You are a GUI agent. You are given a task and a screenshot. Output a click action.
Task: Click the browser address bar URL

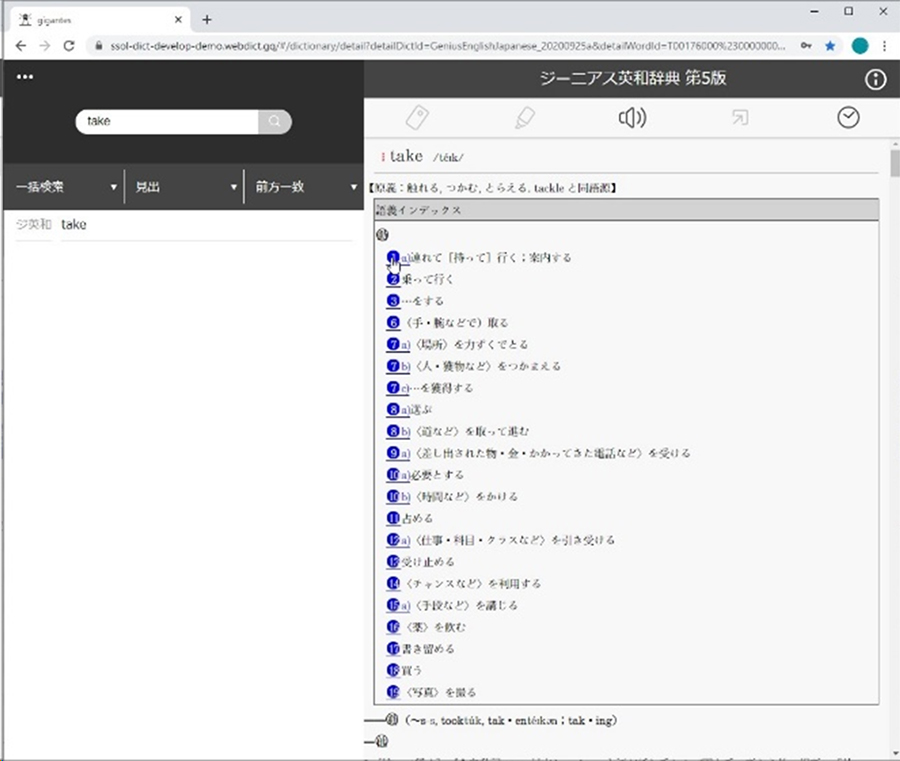tap(448, 46)
